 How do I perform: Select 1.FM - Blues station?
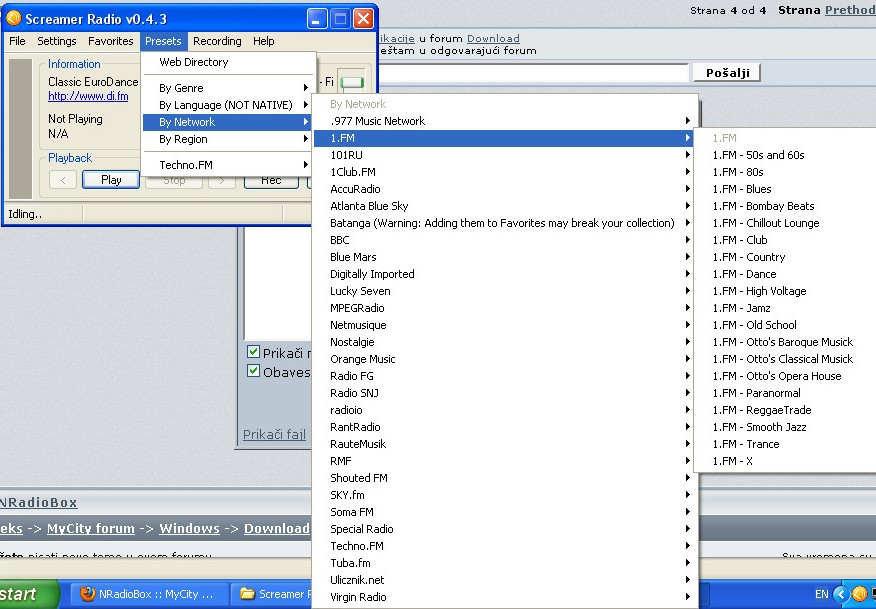point(785,189)
